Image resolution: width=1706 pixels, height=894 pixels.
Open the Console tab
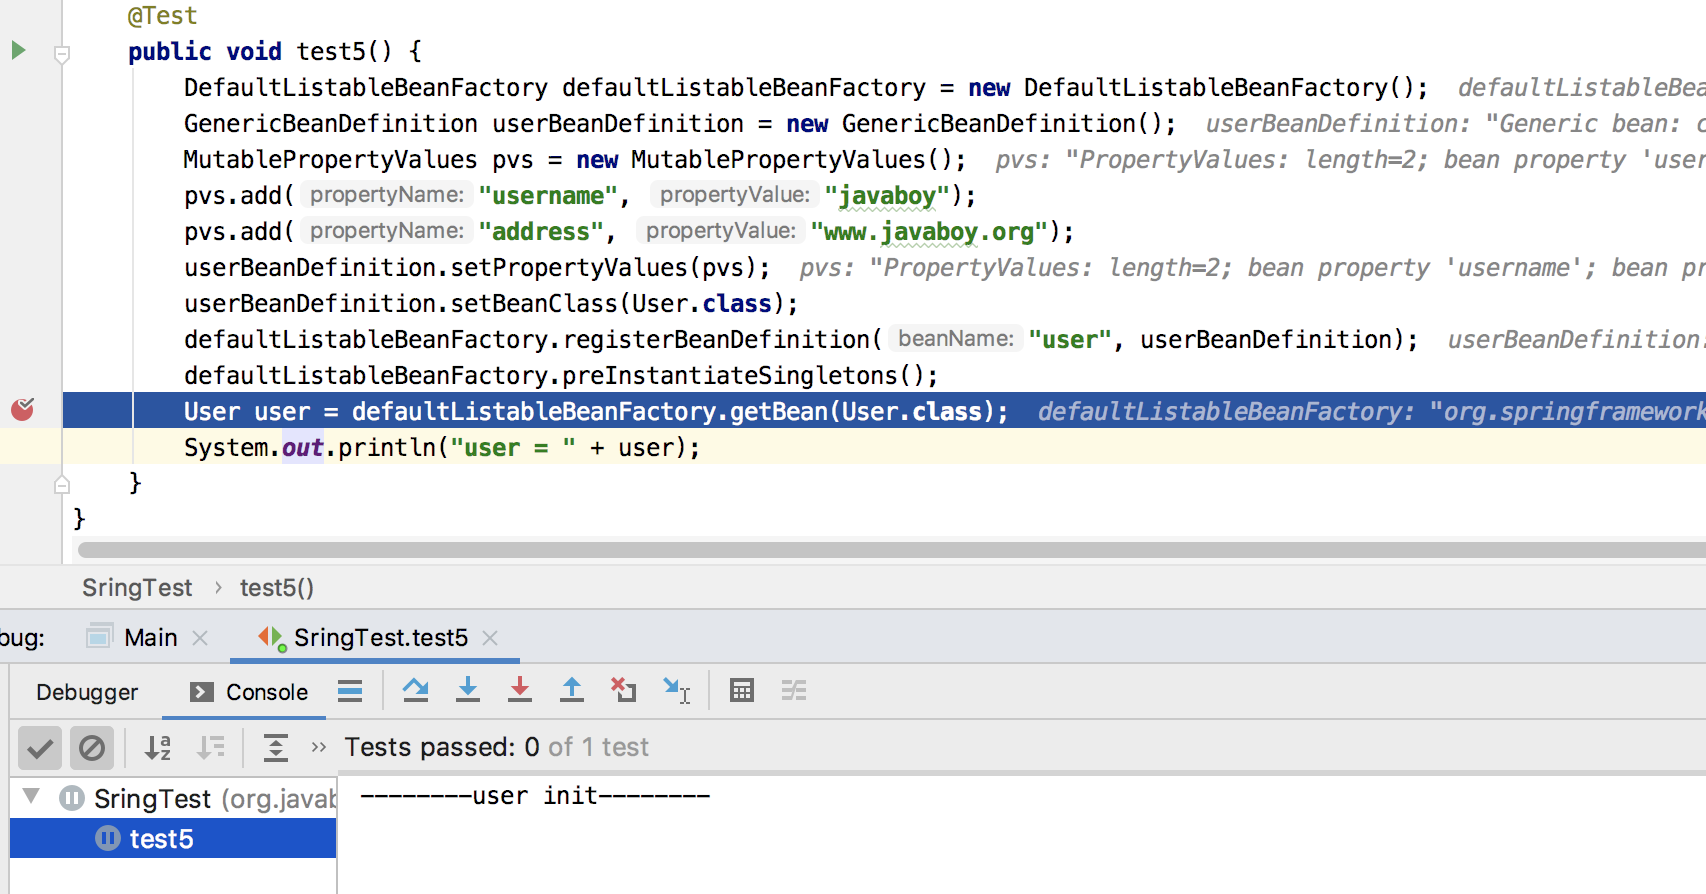tap(250, 692)
